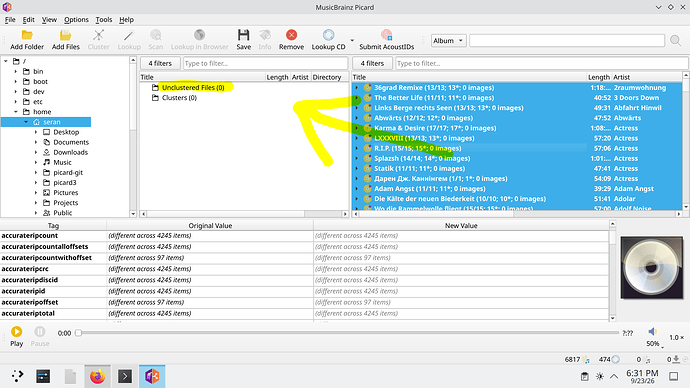Click the Info toolbar icon
Screen dimensions: 690x388
[x=264, y=35]
